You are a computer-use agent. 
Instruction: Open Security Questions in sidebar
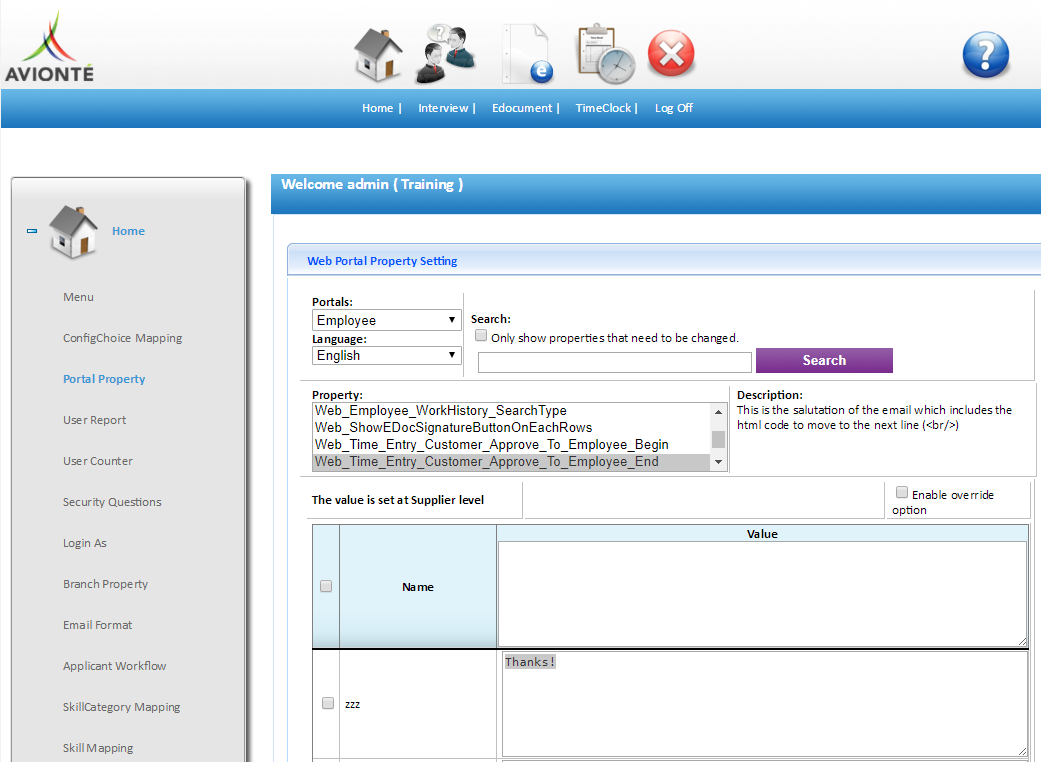112,502
